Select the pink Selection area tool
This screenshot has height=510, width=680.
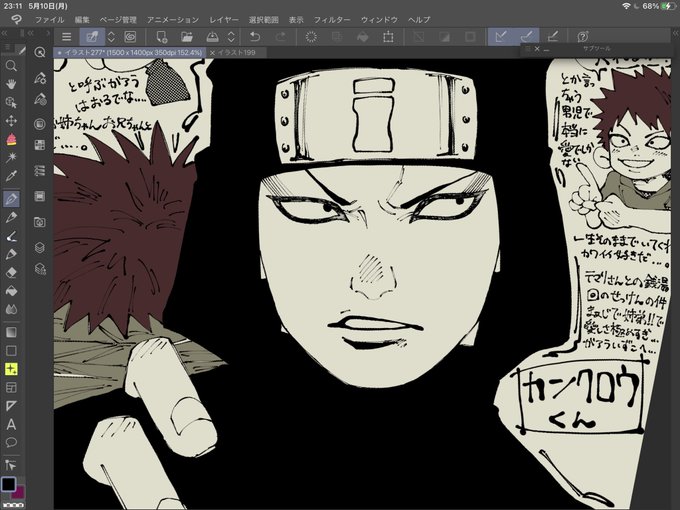pyautogui.click(x=11, y=139)
